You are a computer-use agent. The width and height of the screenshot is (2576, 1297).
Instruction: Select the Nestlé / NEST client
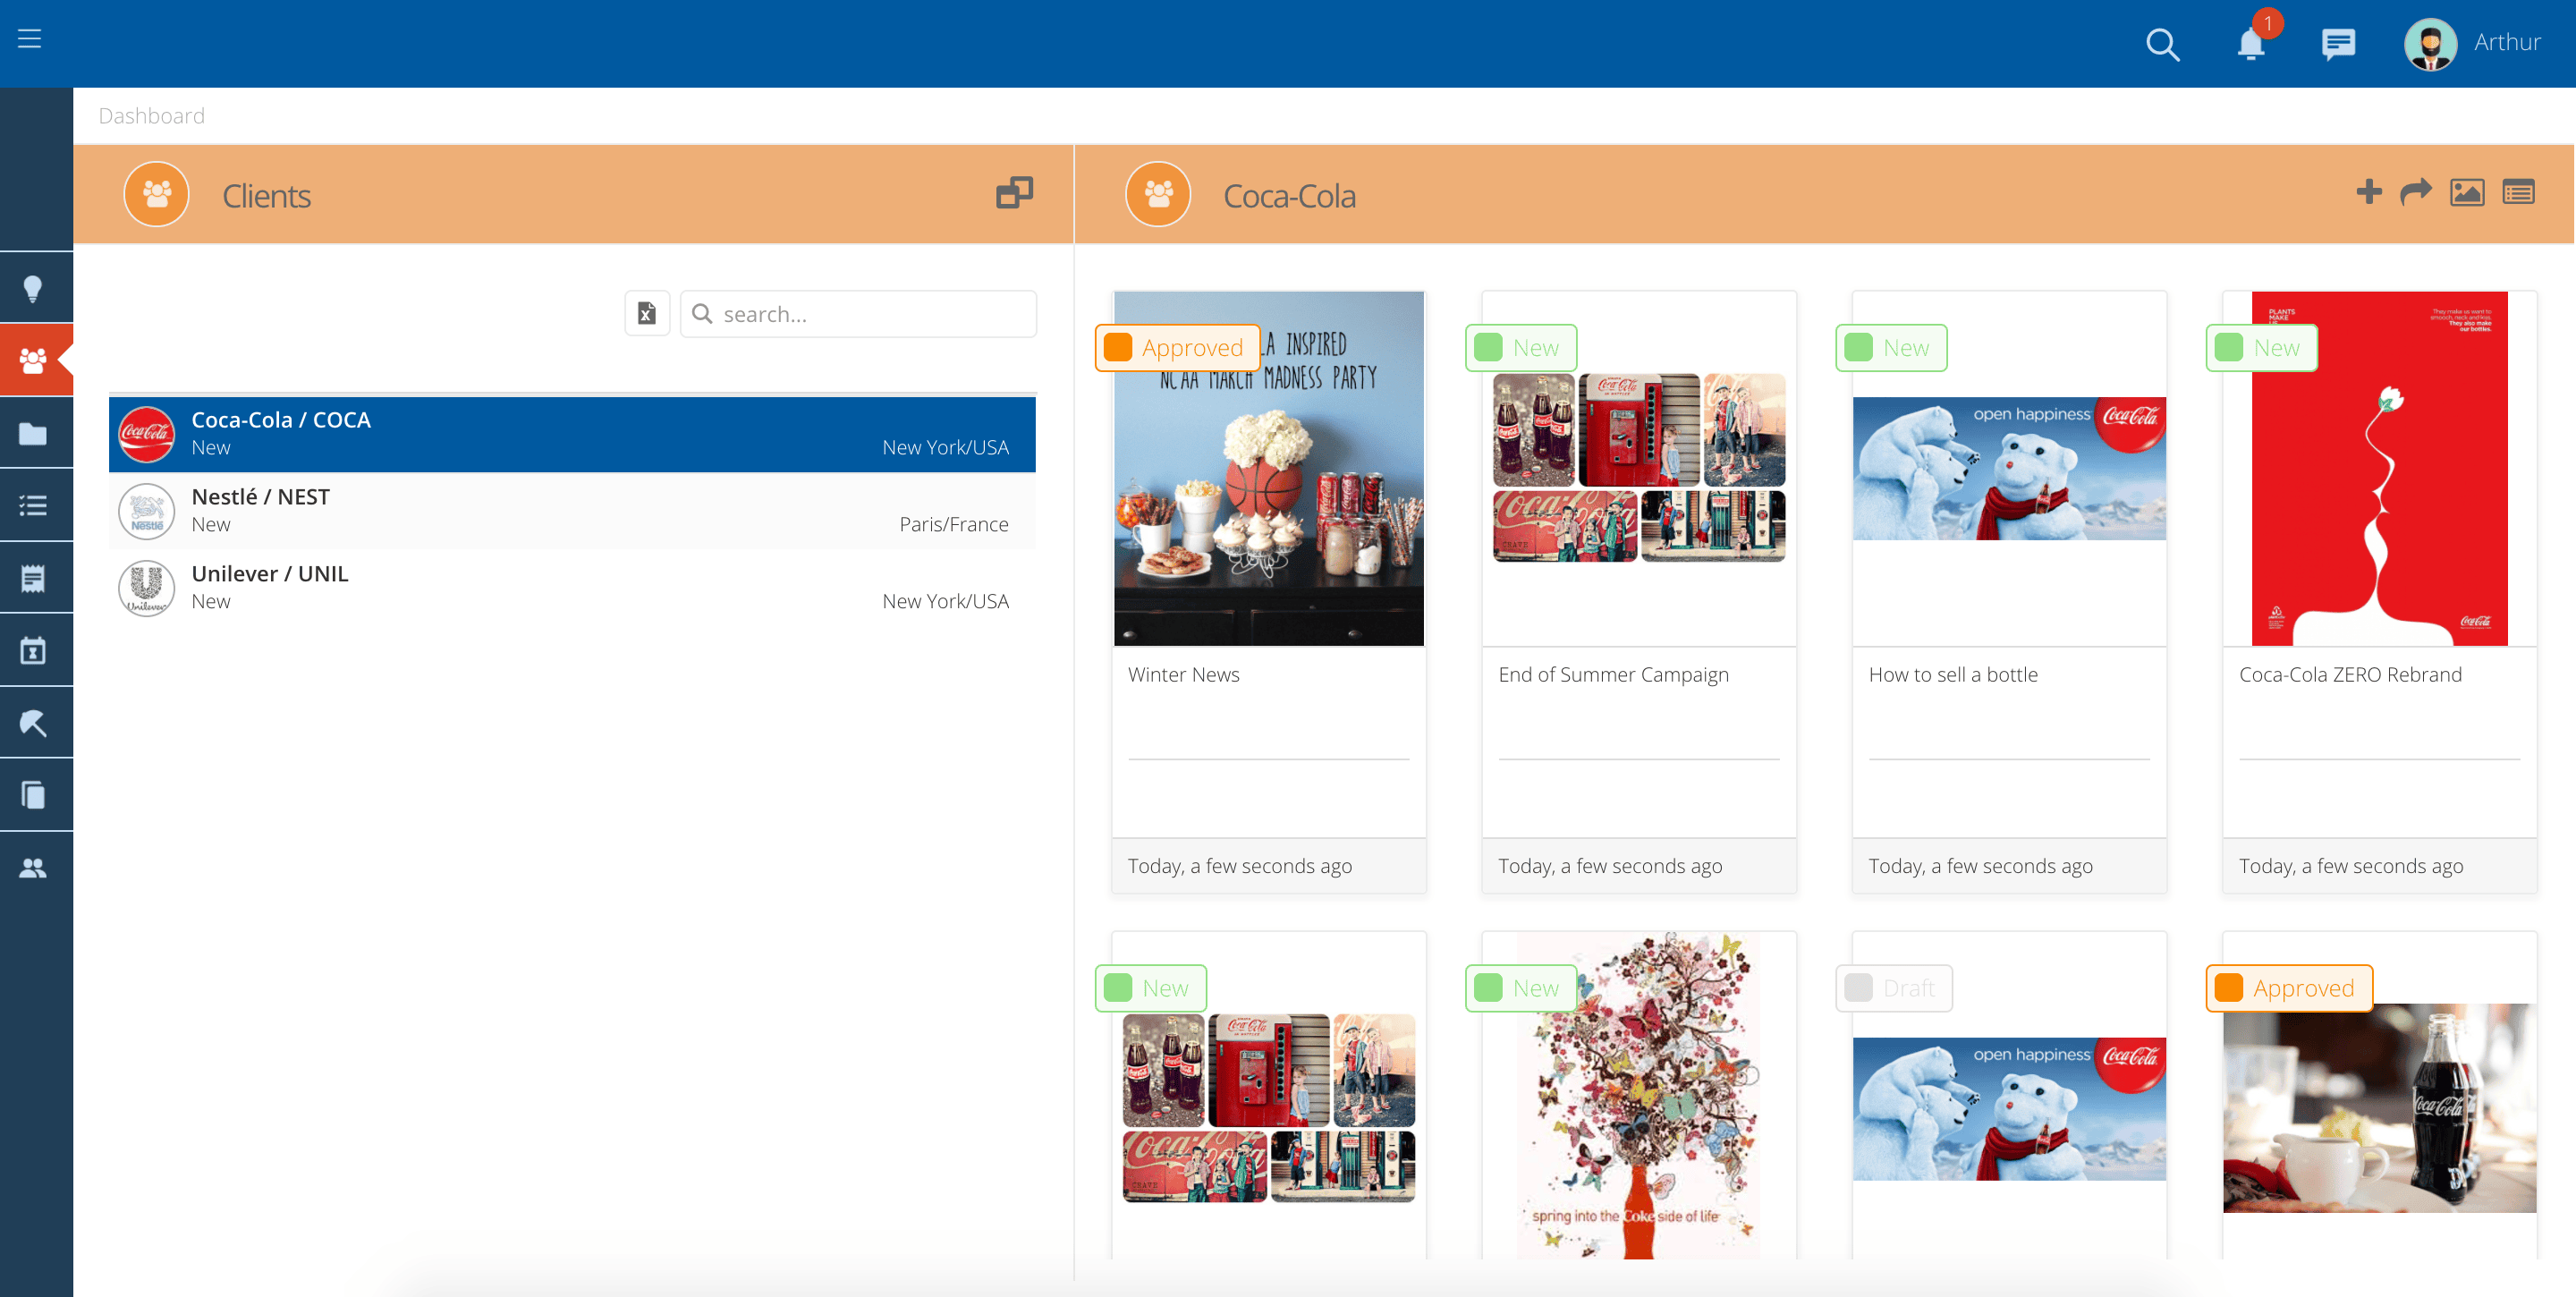point(572,511)
